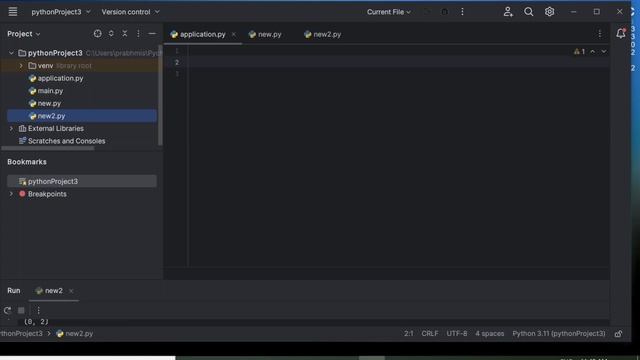Open the Notifications bell icon
640x360 pixels.
[621, 33]
